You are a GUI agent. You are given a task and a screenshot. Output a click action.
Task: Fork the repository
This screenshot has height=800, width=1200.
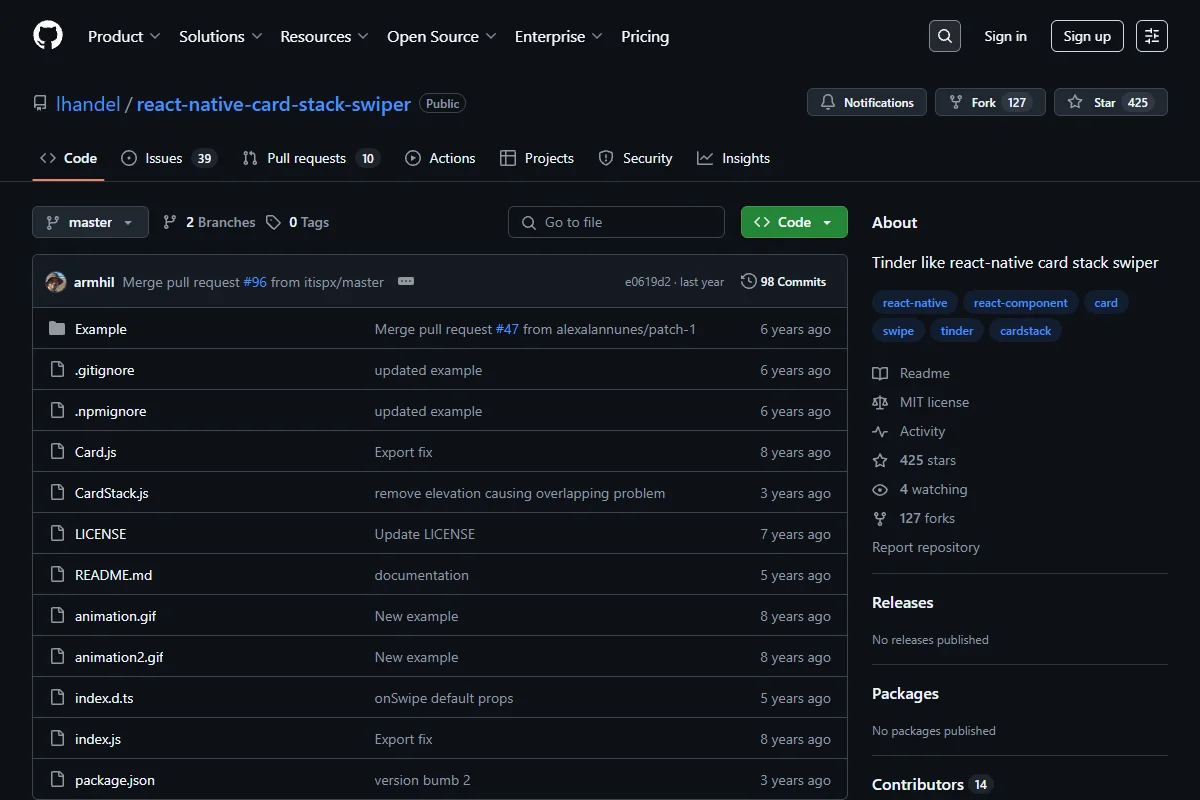click(x=990, y=102)
